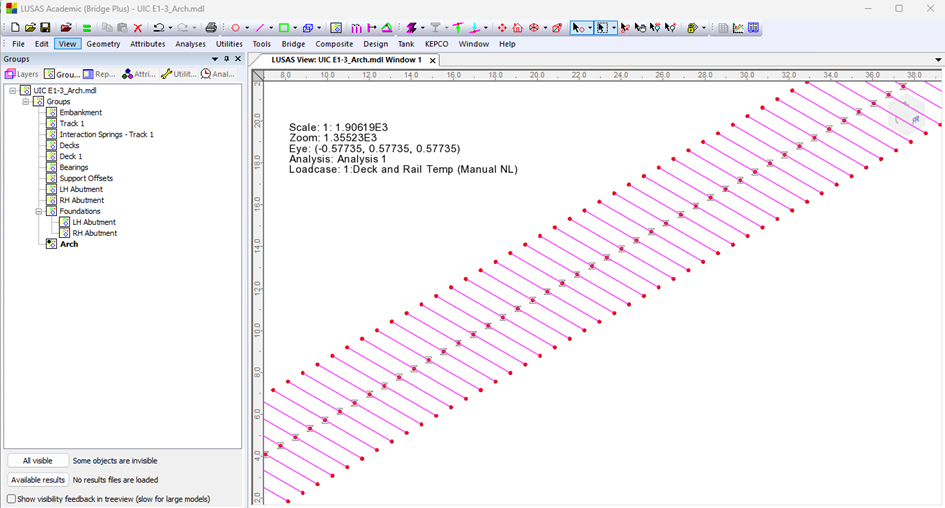Select the green Surface geometry tool
The height and width of the screenshot is (508, 945).
click(284, 28)
